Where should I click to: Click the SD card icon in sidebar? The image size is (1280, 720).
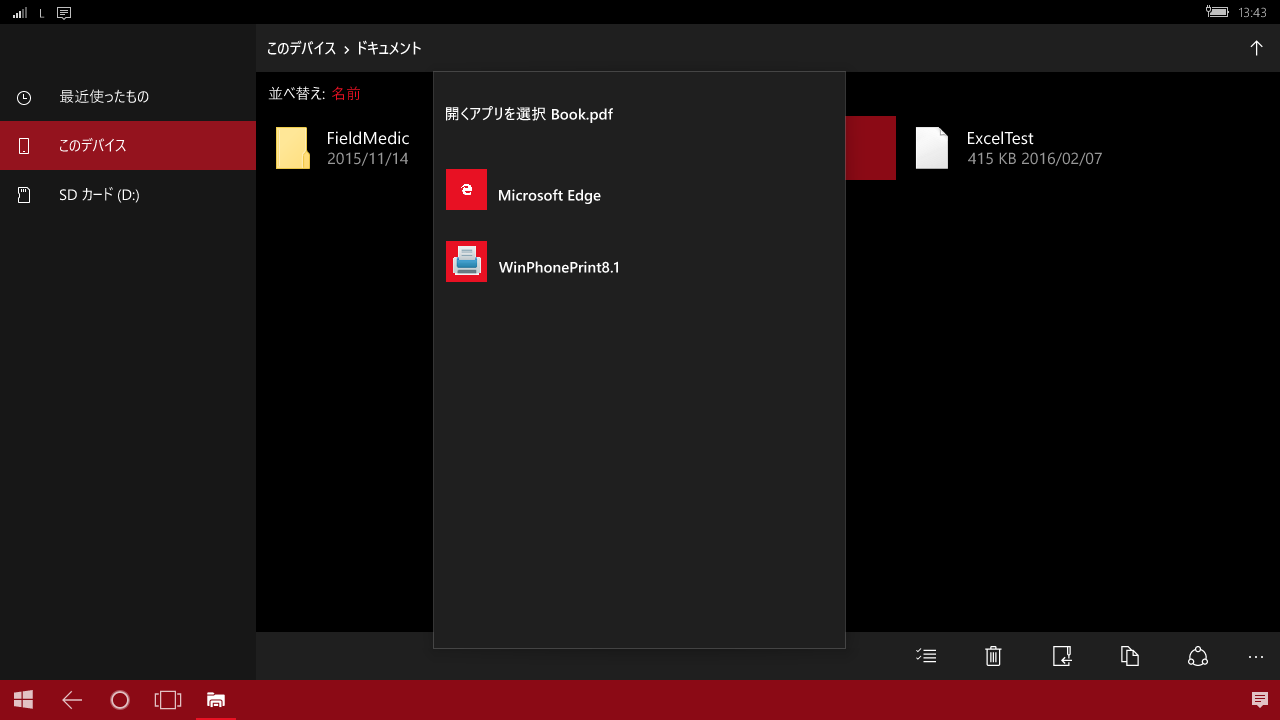24,195
